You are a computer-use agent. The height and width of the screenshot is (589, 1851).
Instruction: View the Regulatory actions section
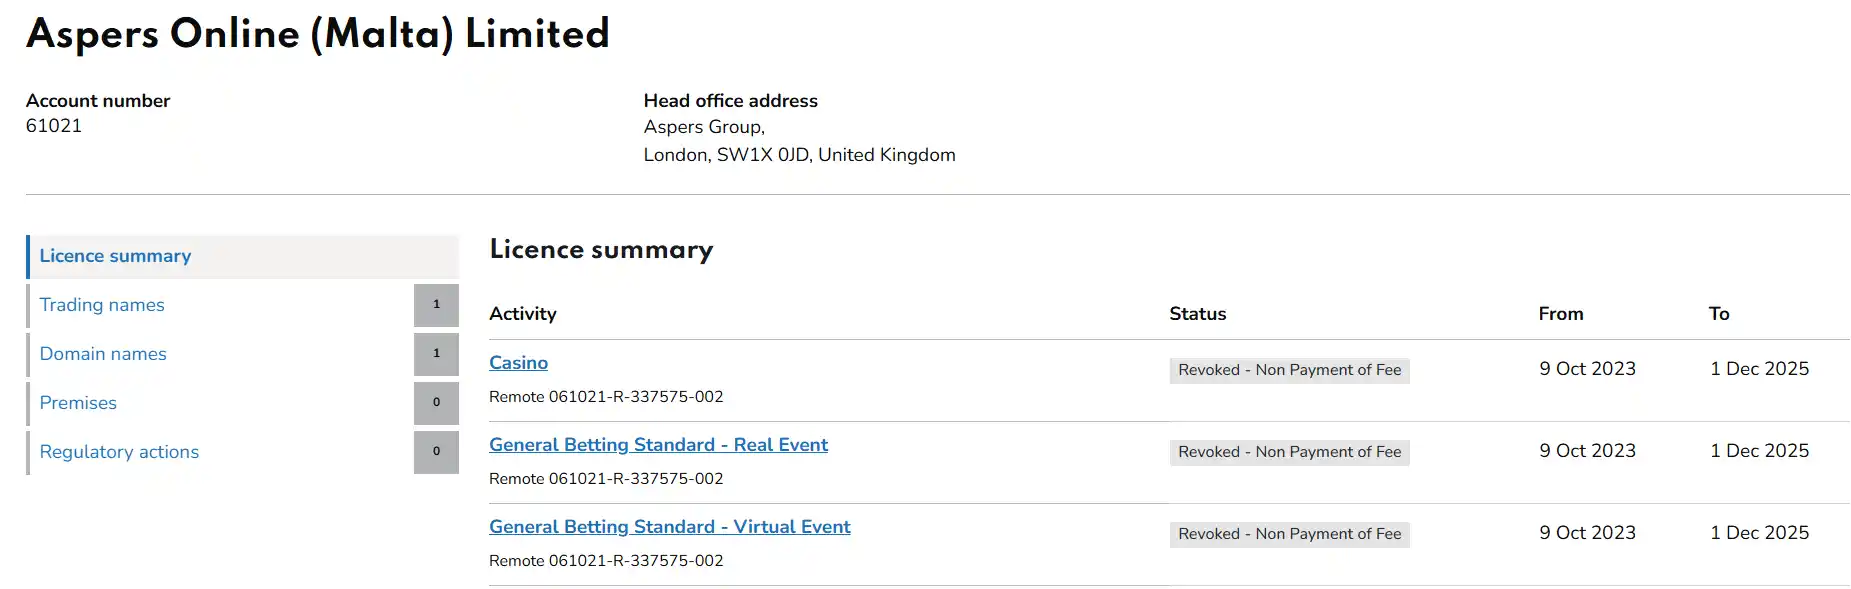coord(119,452)
